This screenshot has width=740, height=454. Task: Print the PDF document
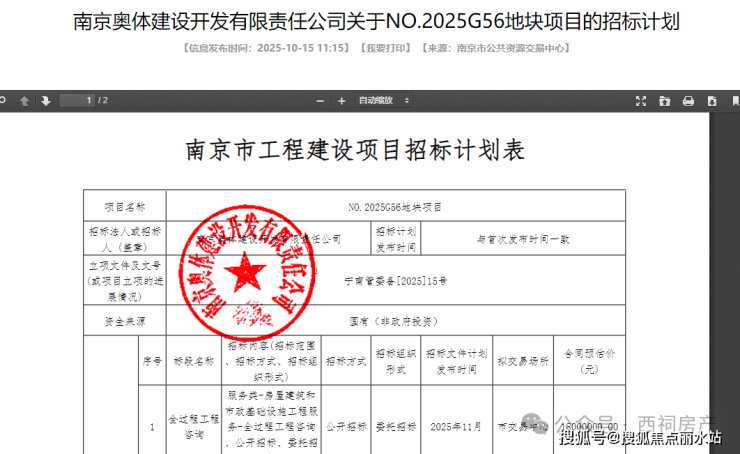click(x=689, y=100)
